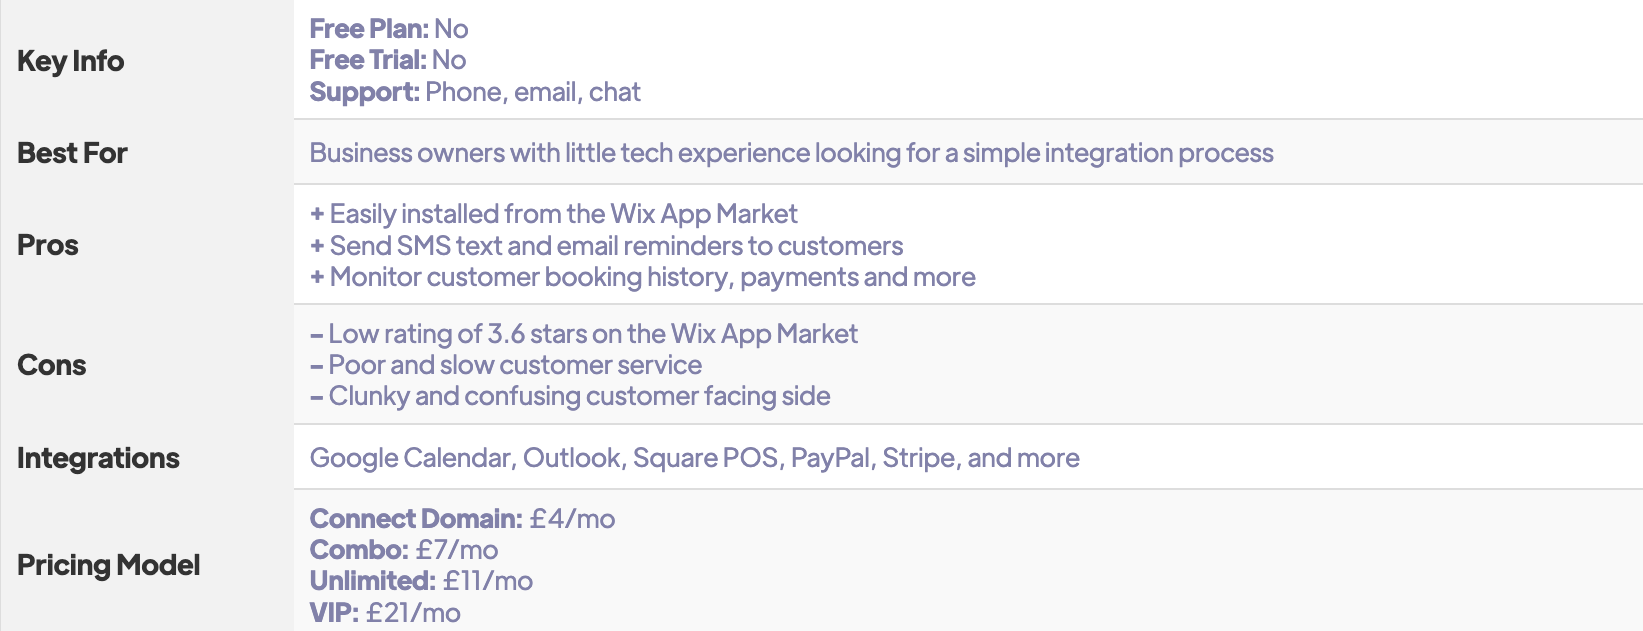The width and height of the screenshot is (1643, 631).
Task: Select 'Poor and slow customer service' line
Action: [506, 365]
